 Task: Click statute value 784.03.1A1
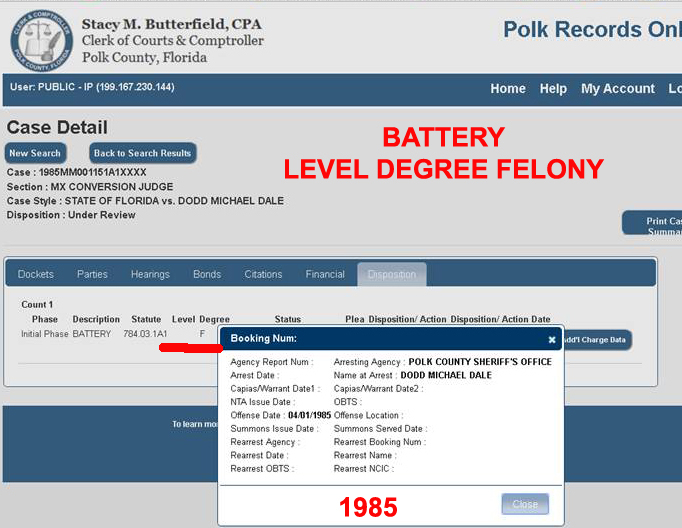145,334
